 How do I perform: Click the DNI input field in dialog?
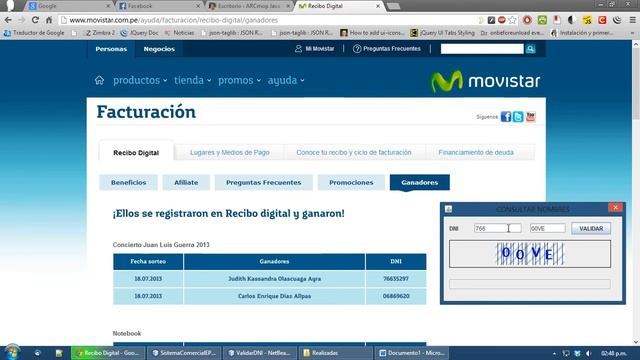498,229
